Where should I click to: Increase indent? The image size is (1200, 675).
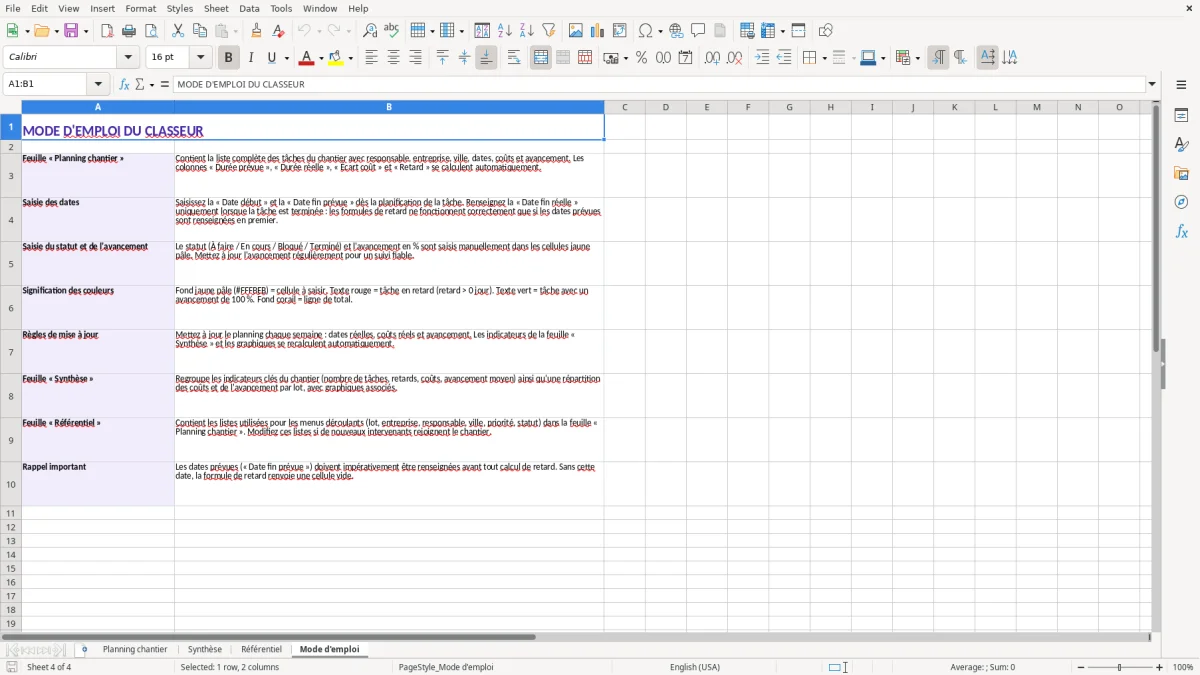click(762, 58)
